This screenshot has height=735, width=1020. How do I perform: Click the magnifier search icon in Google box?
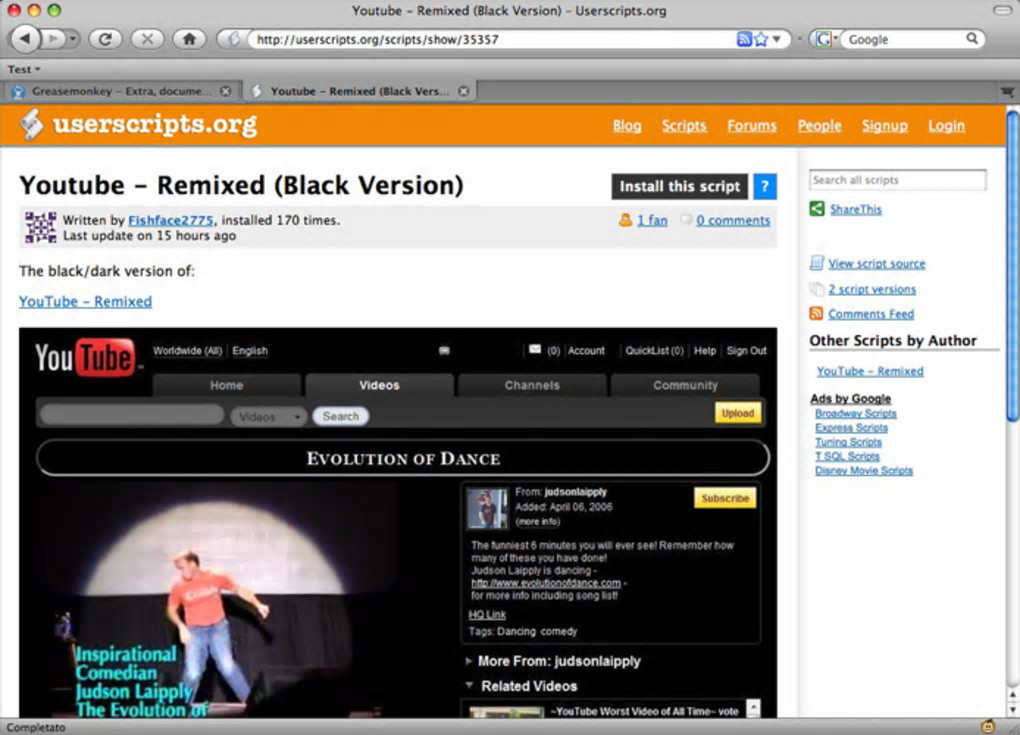tap(971, 38)
